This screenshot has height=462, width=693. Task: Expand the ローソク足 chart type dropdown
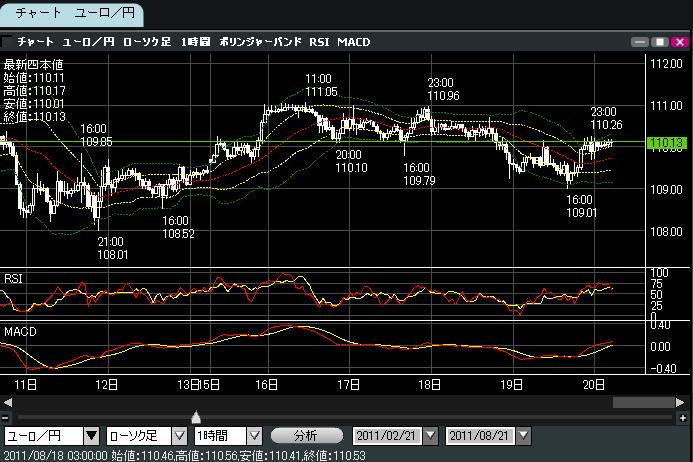pyautogui.click(x=179, y=435)
